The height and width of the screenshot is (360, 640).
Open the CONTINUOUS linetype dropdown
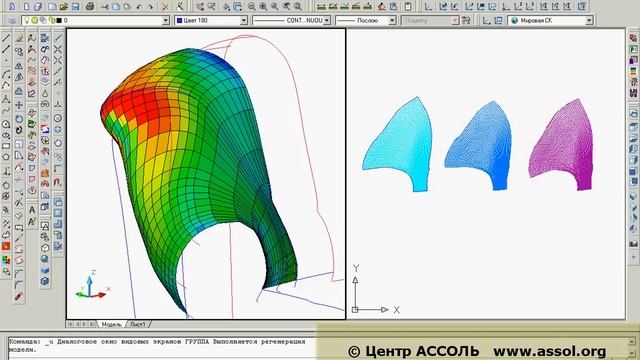(327, 20)
